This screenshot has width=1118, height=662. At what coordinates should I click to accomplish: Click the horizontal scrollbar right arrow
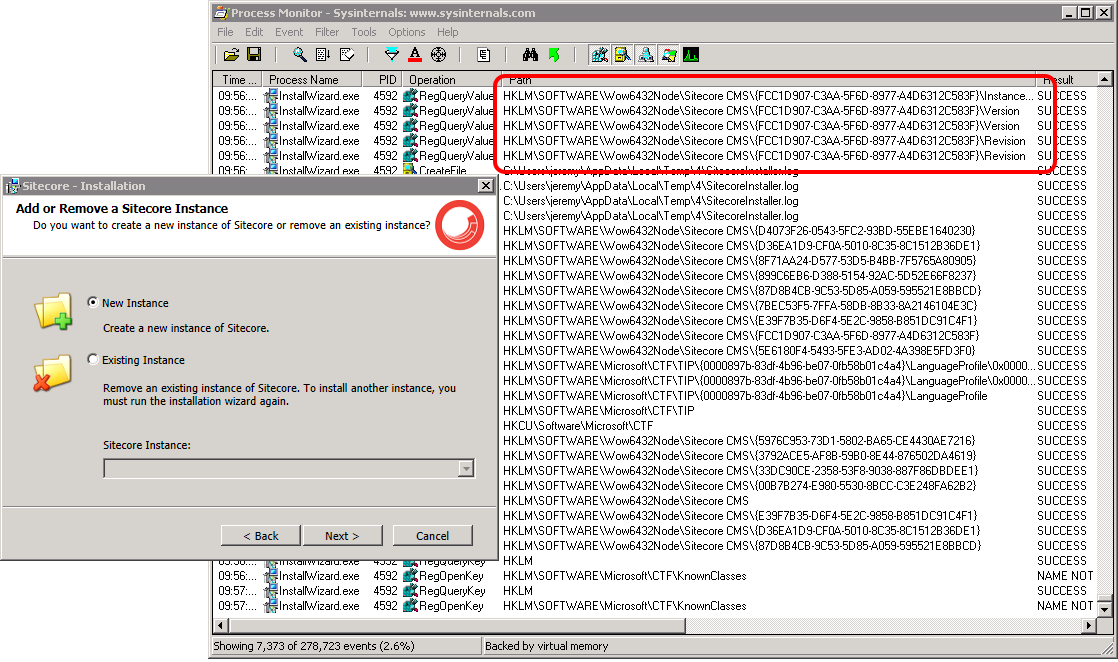coord(1089,626)
